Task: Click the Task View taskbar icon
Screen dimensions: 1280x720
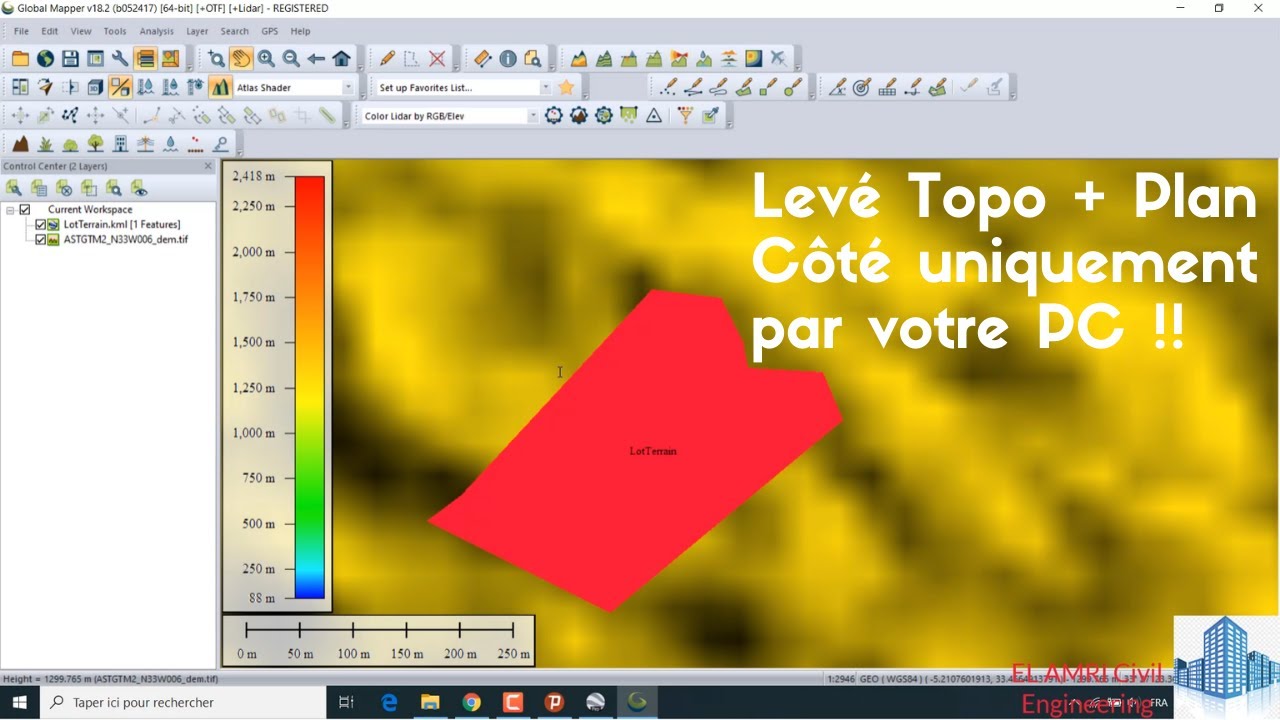Action: [346, 702]
